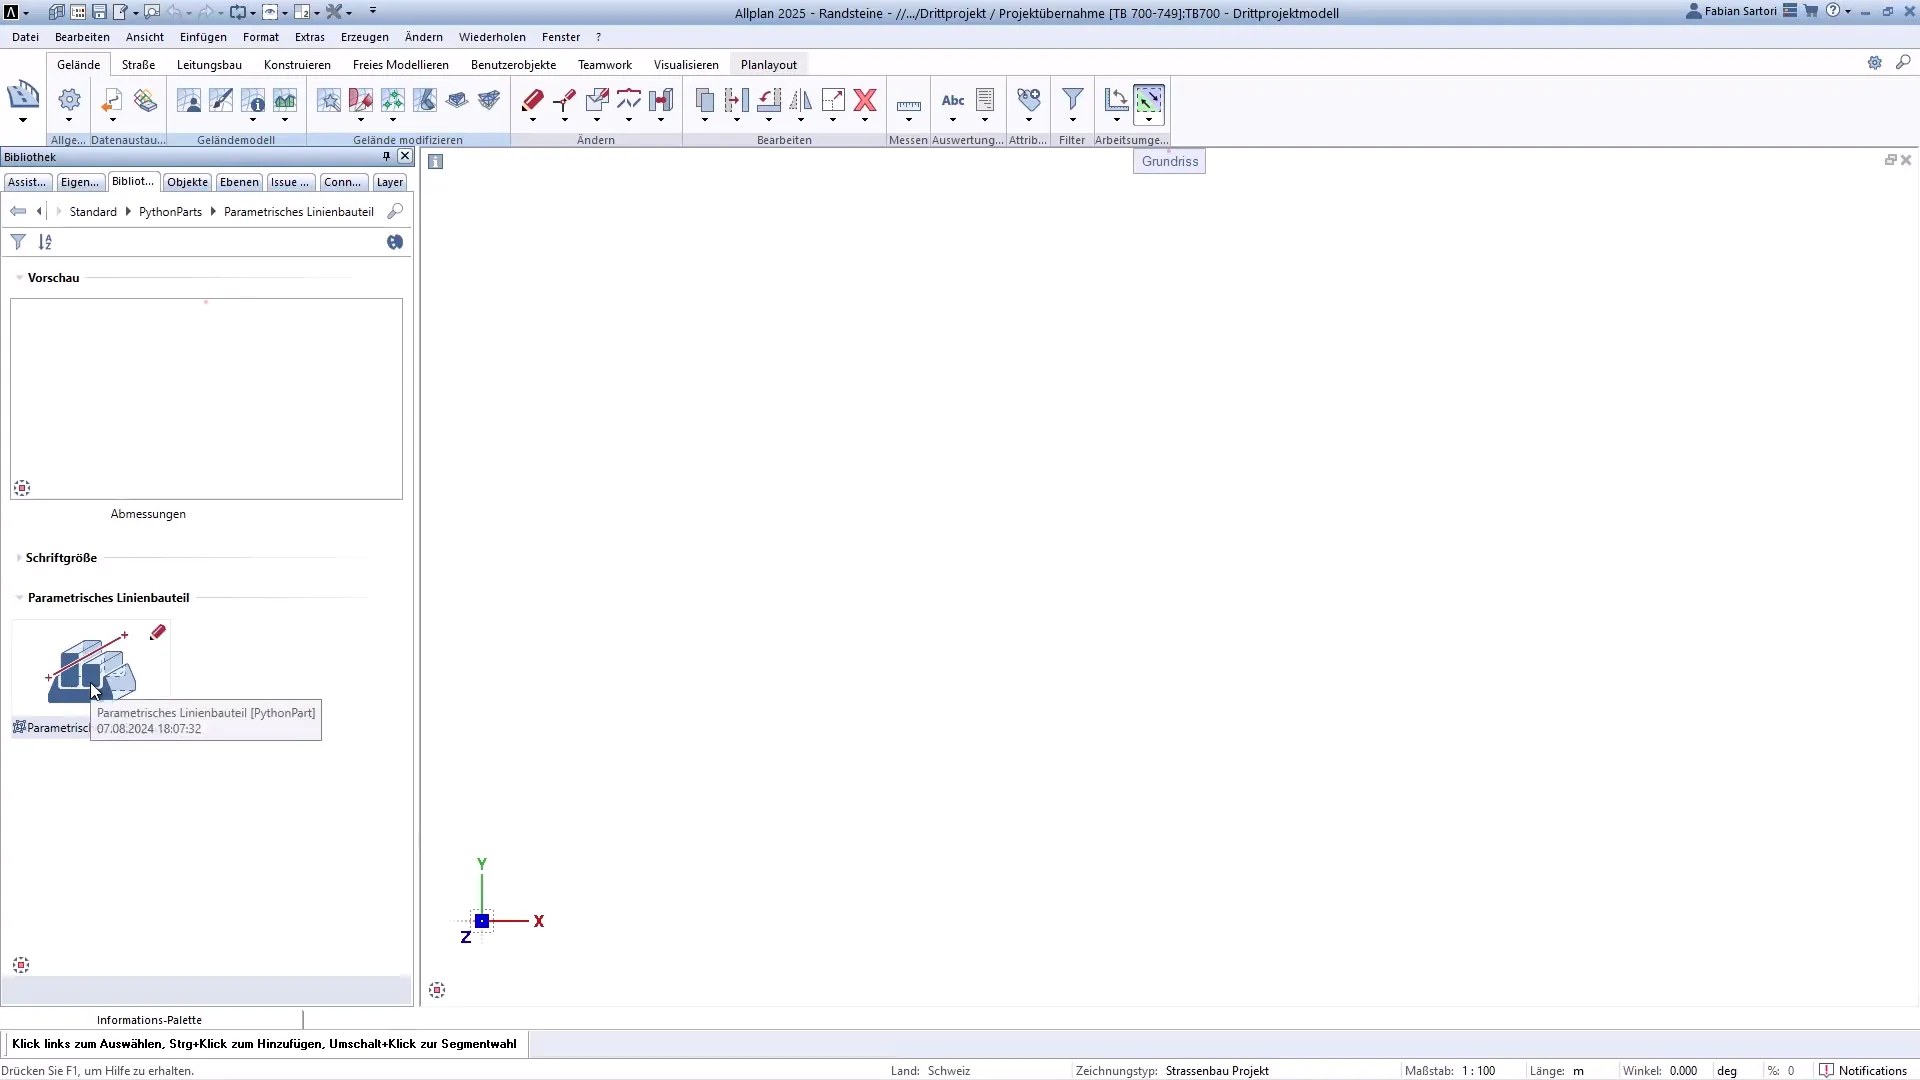Open the Teamwork menu
1920x1080 pixels.
coord(604,64)
